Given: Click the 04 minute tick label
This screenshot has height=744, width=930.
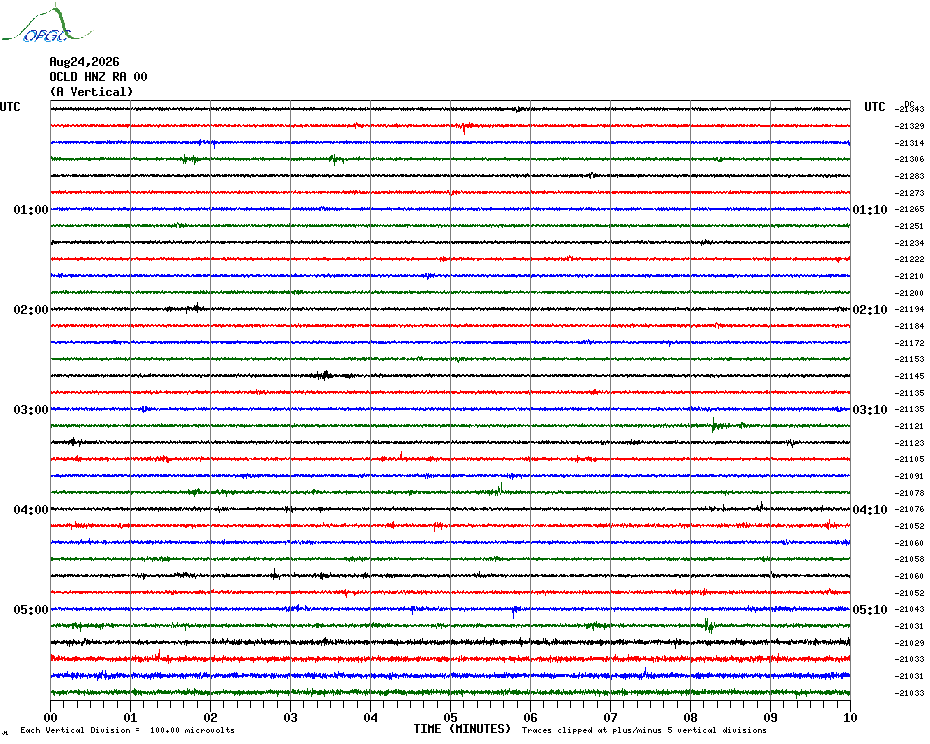Looking at the screenshot, I should point(370,717).
